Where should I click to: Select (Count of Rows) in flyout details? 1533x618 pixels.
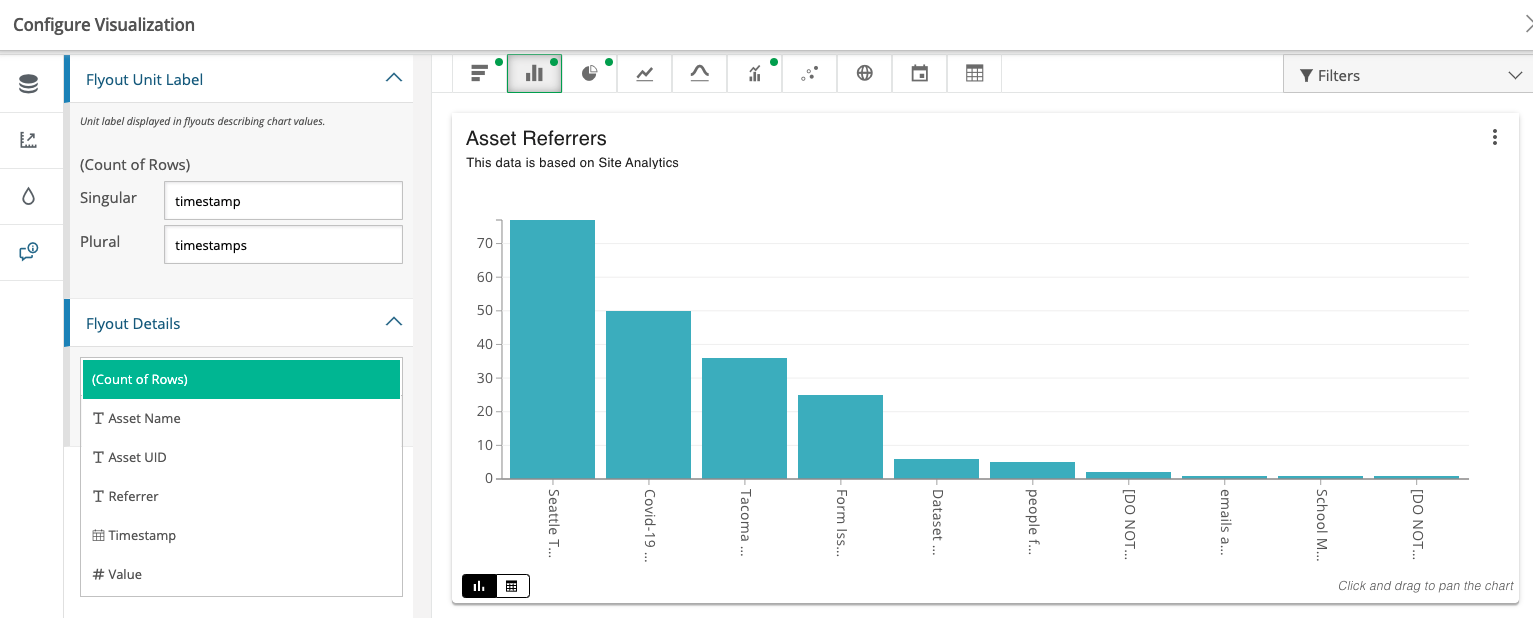(241, 379)
